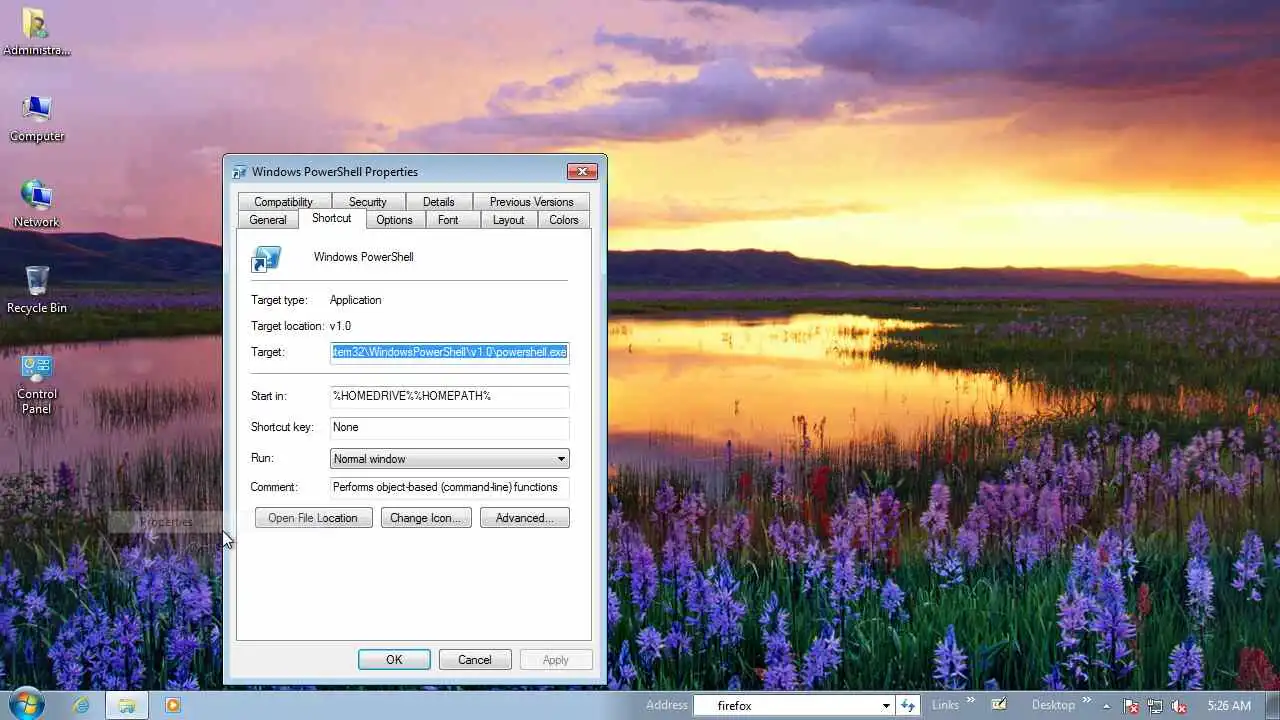This screenshot has height=720, width=1280.
Task: Open the network status tray icon
Action: click(x=1155, y=706)
